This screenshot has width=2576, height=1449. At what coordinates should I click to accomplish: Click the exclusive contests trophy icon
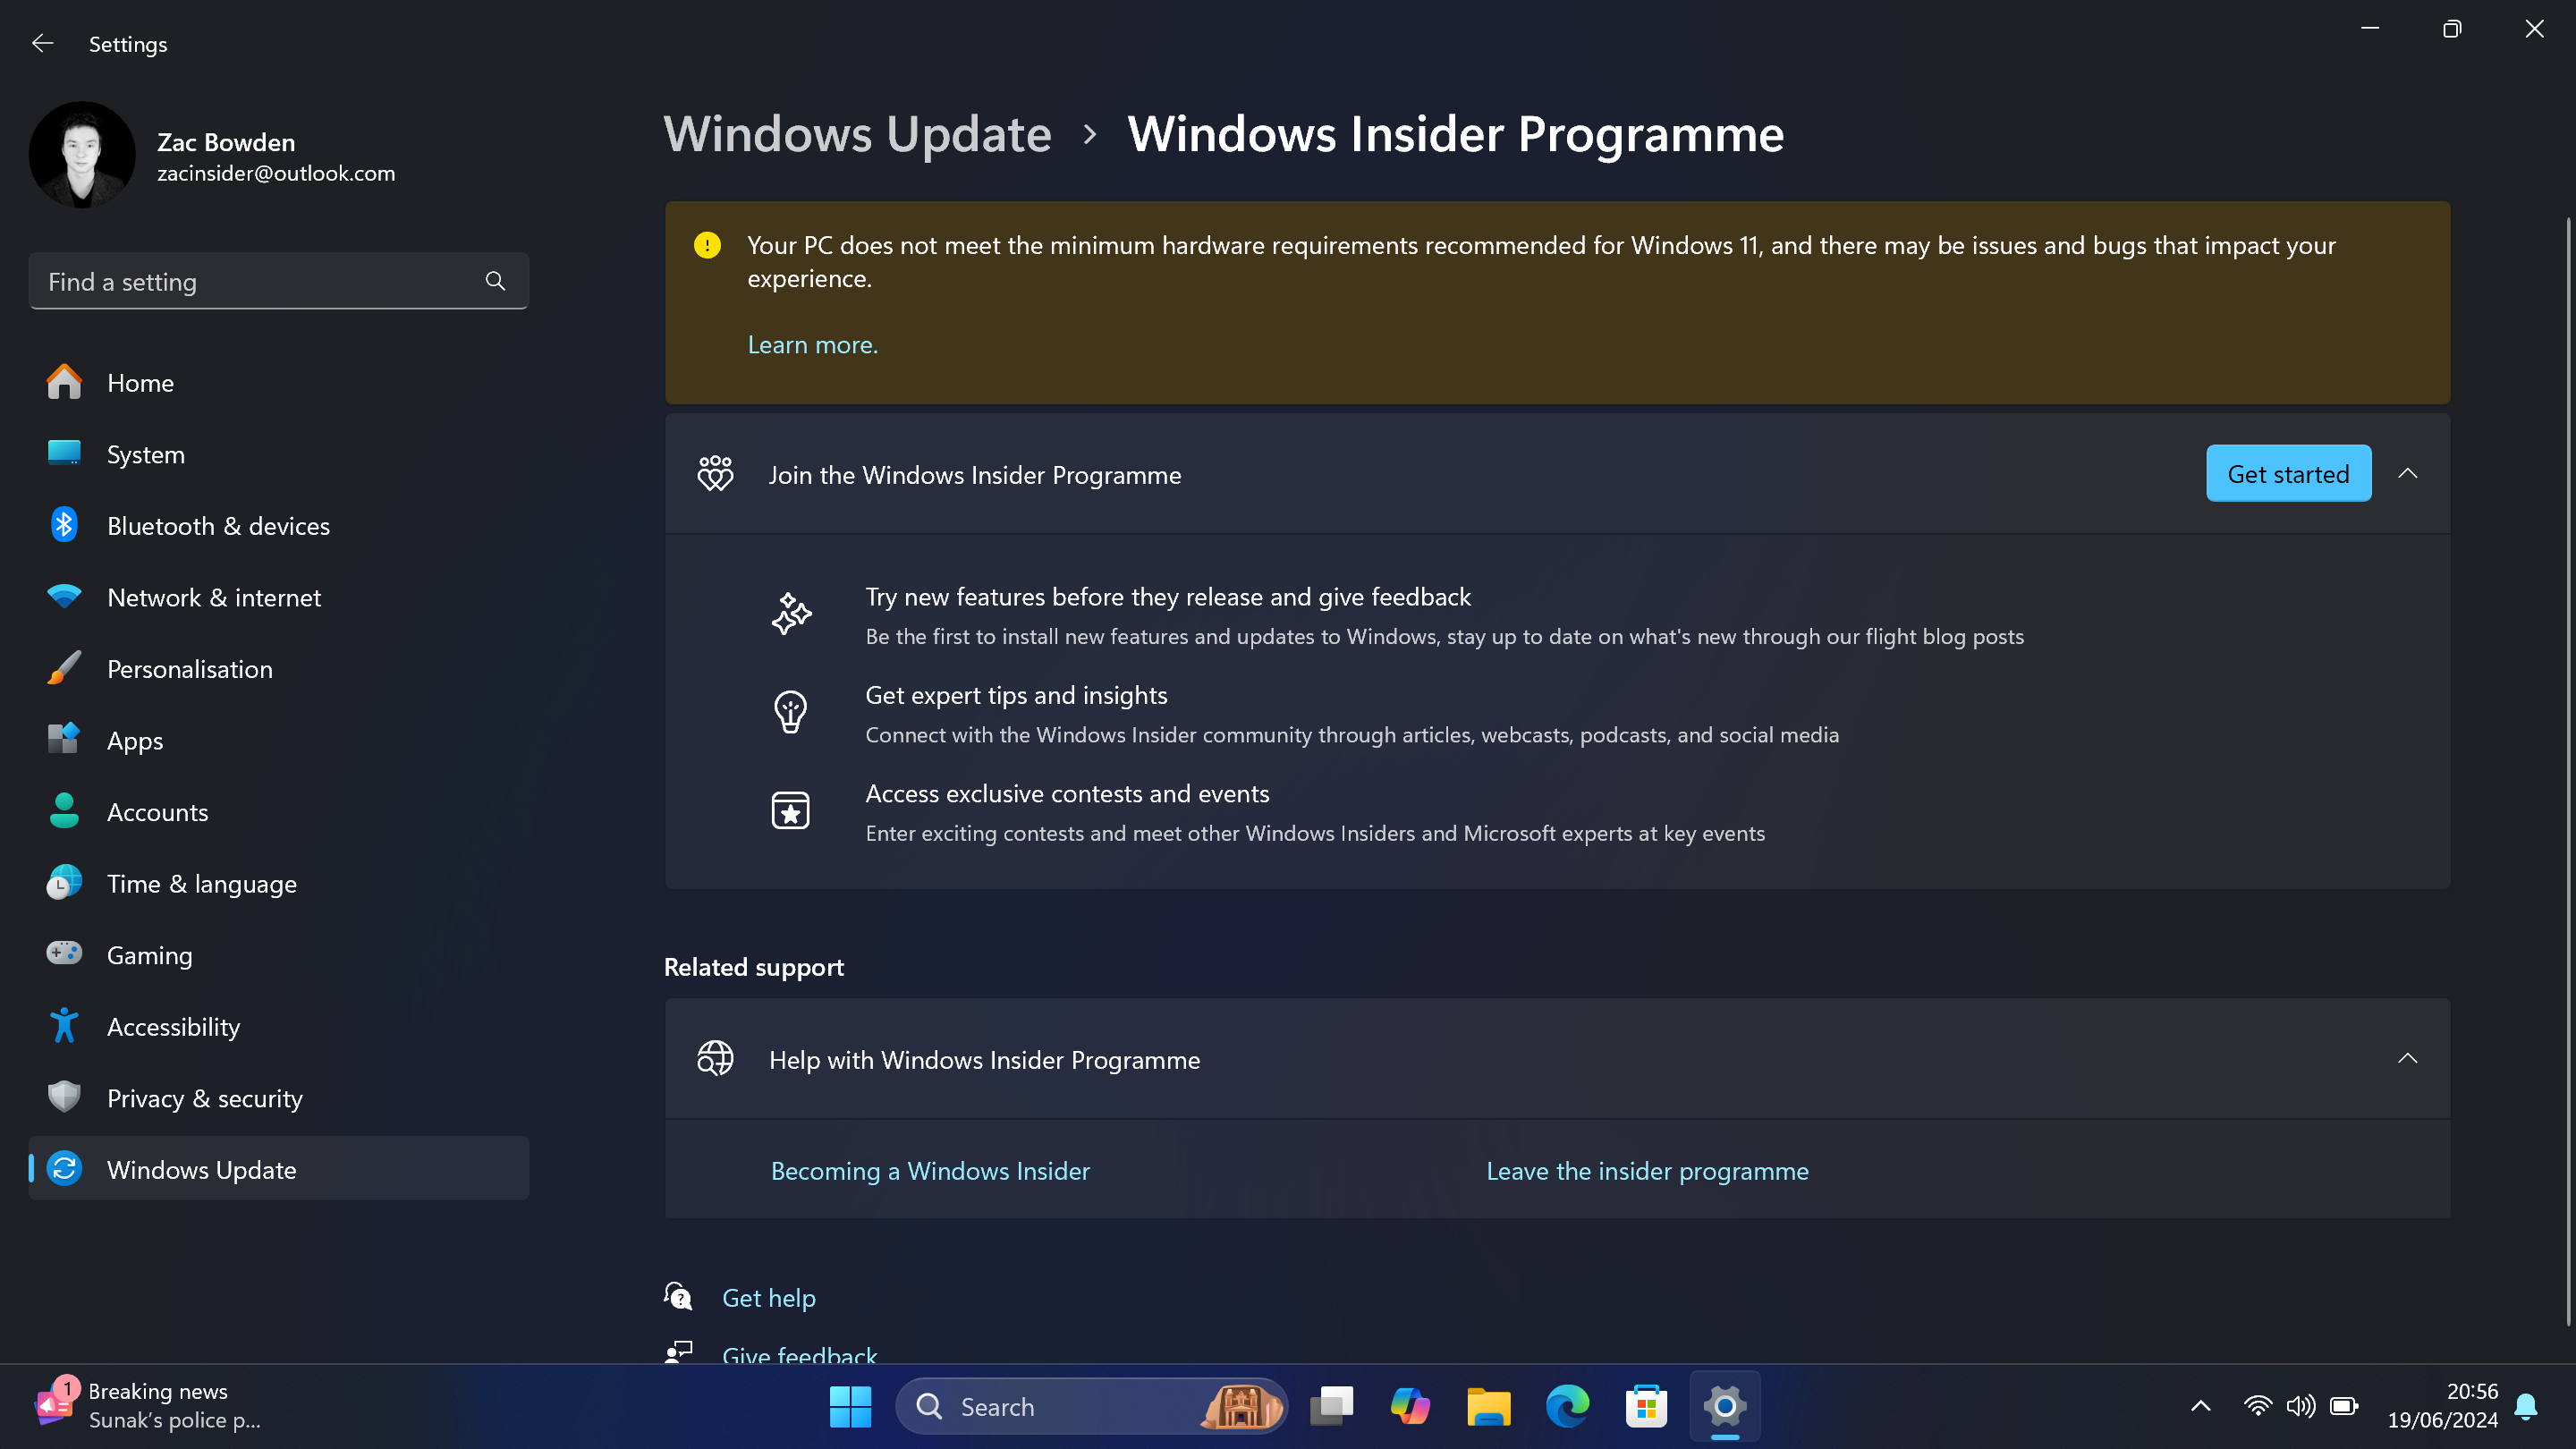point(791,810)
